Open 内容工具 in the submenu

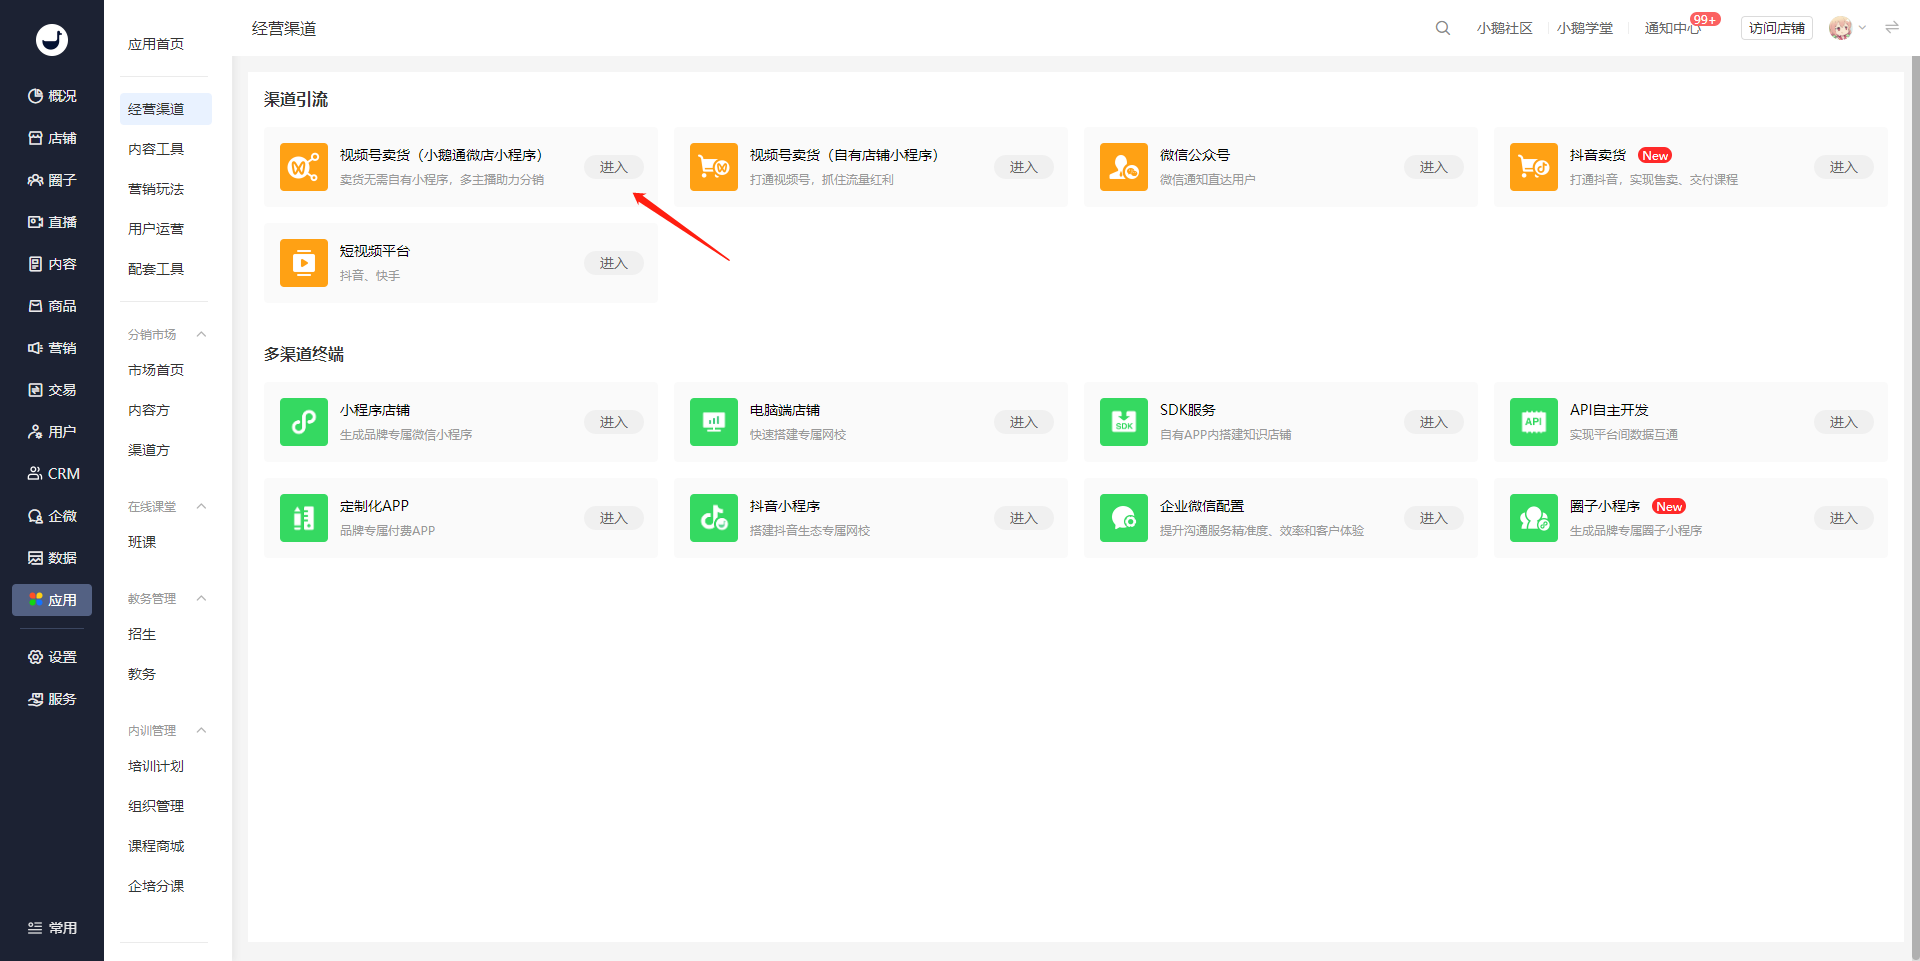pos(156,149)
